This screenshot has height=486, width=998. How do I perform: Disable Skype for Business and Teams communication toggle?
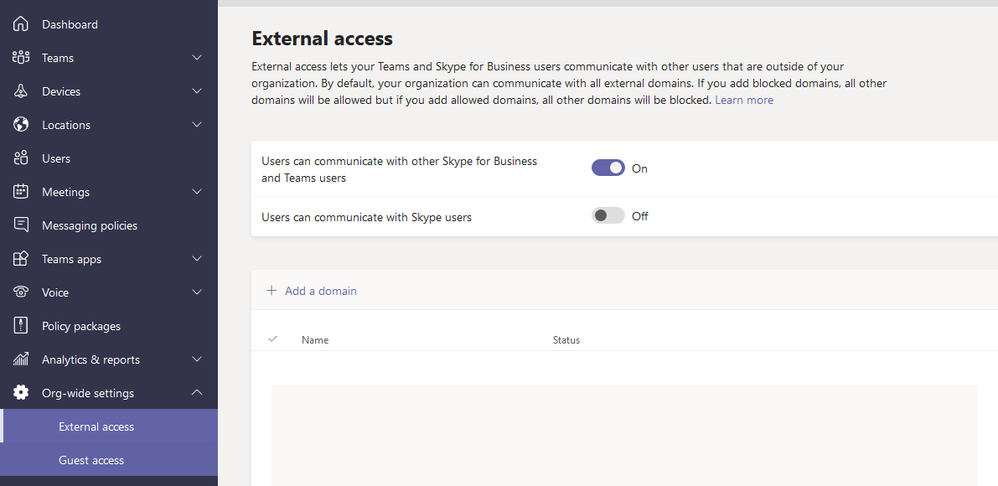608,168
